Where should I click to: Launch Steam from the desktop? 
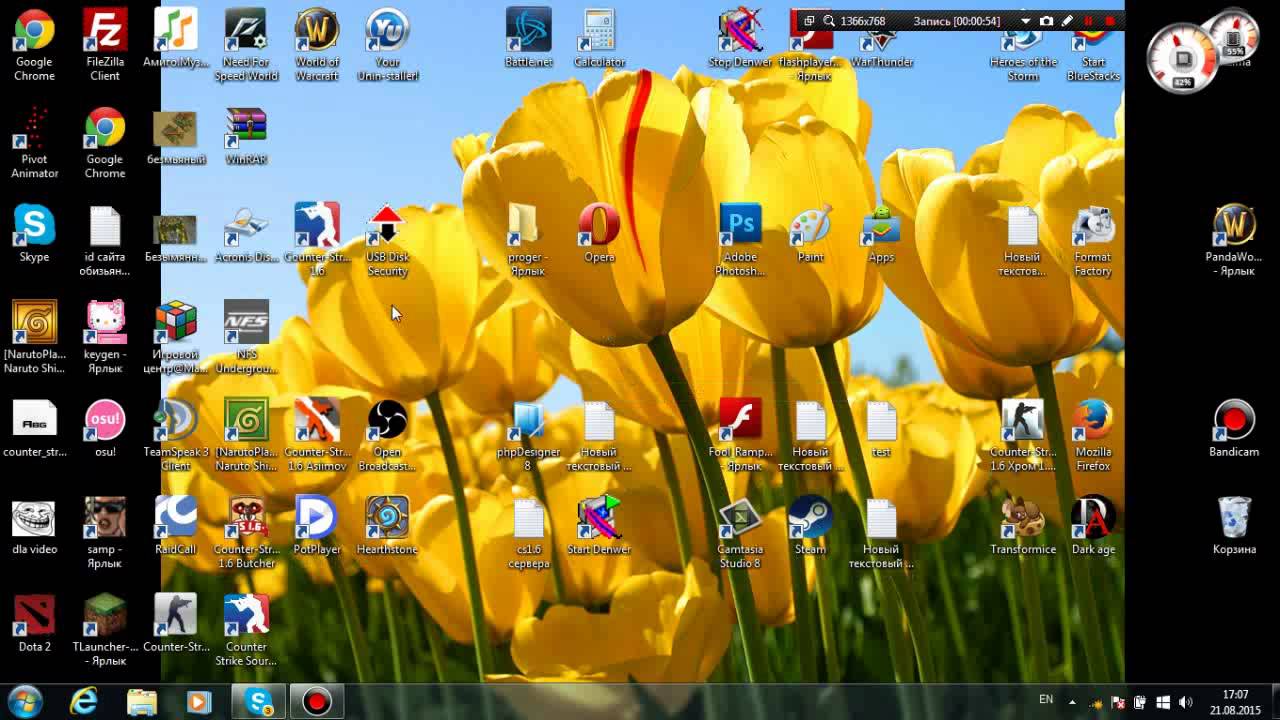(810, 525)
